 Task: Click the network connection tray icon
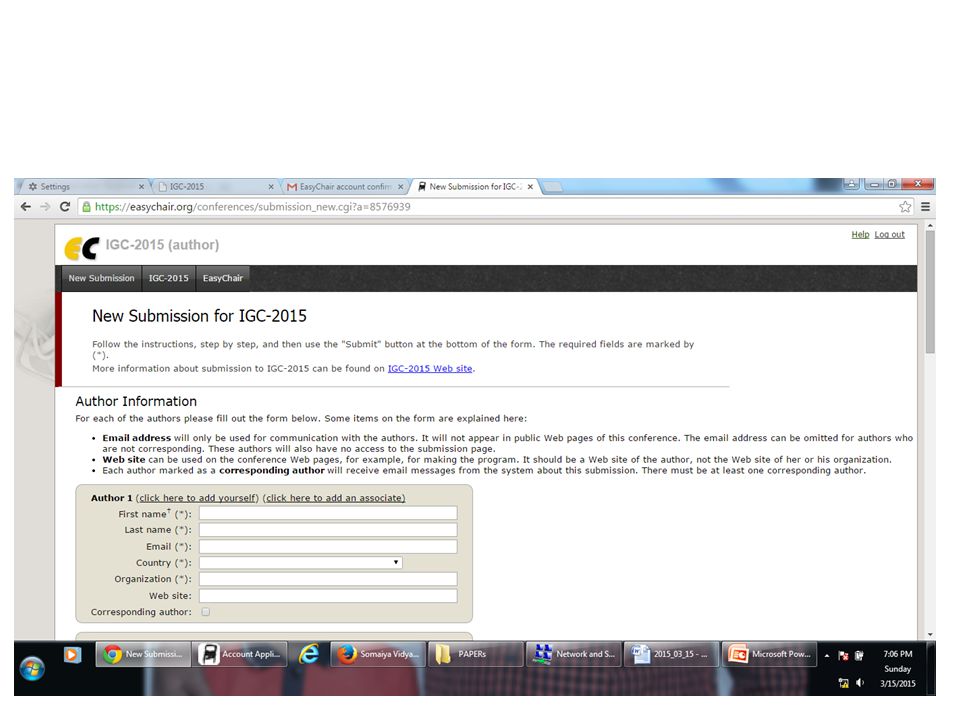[x=844, y=683]
